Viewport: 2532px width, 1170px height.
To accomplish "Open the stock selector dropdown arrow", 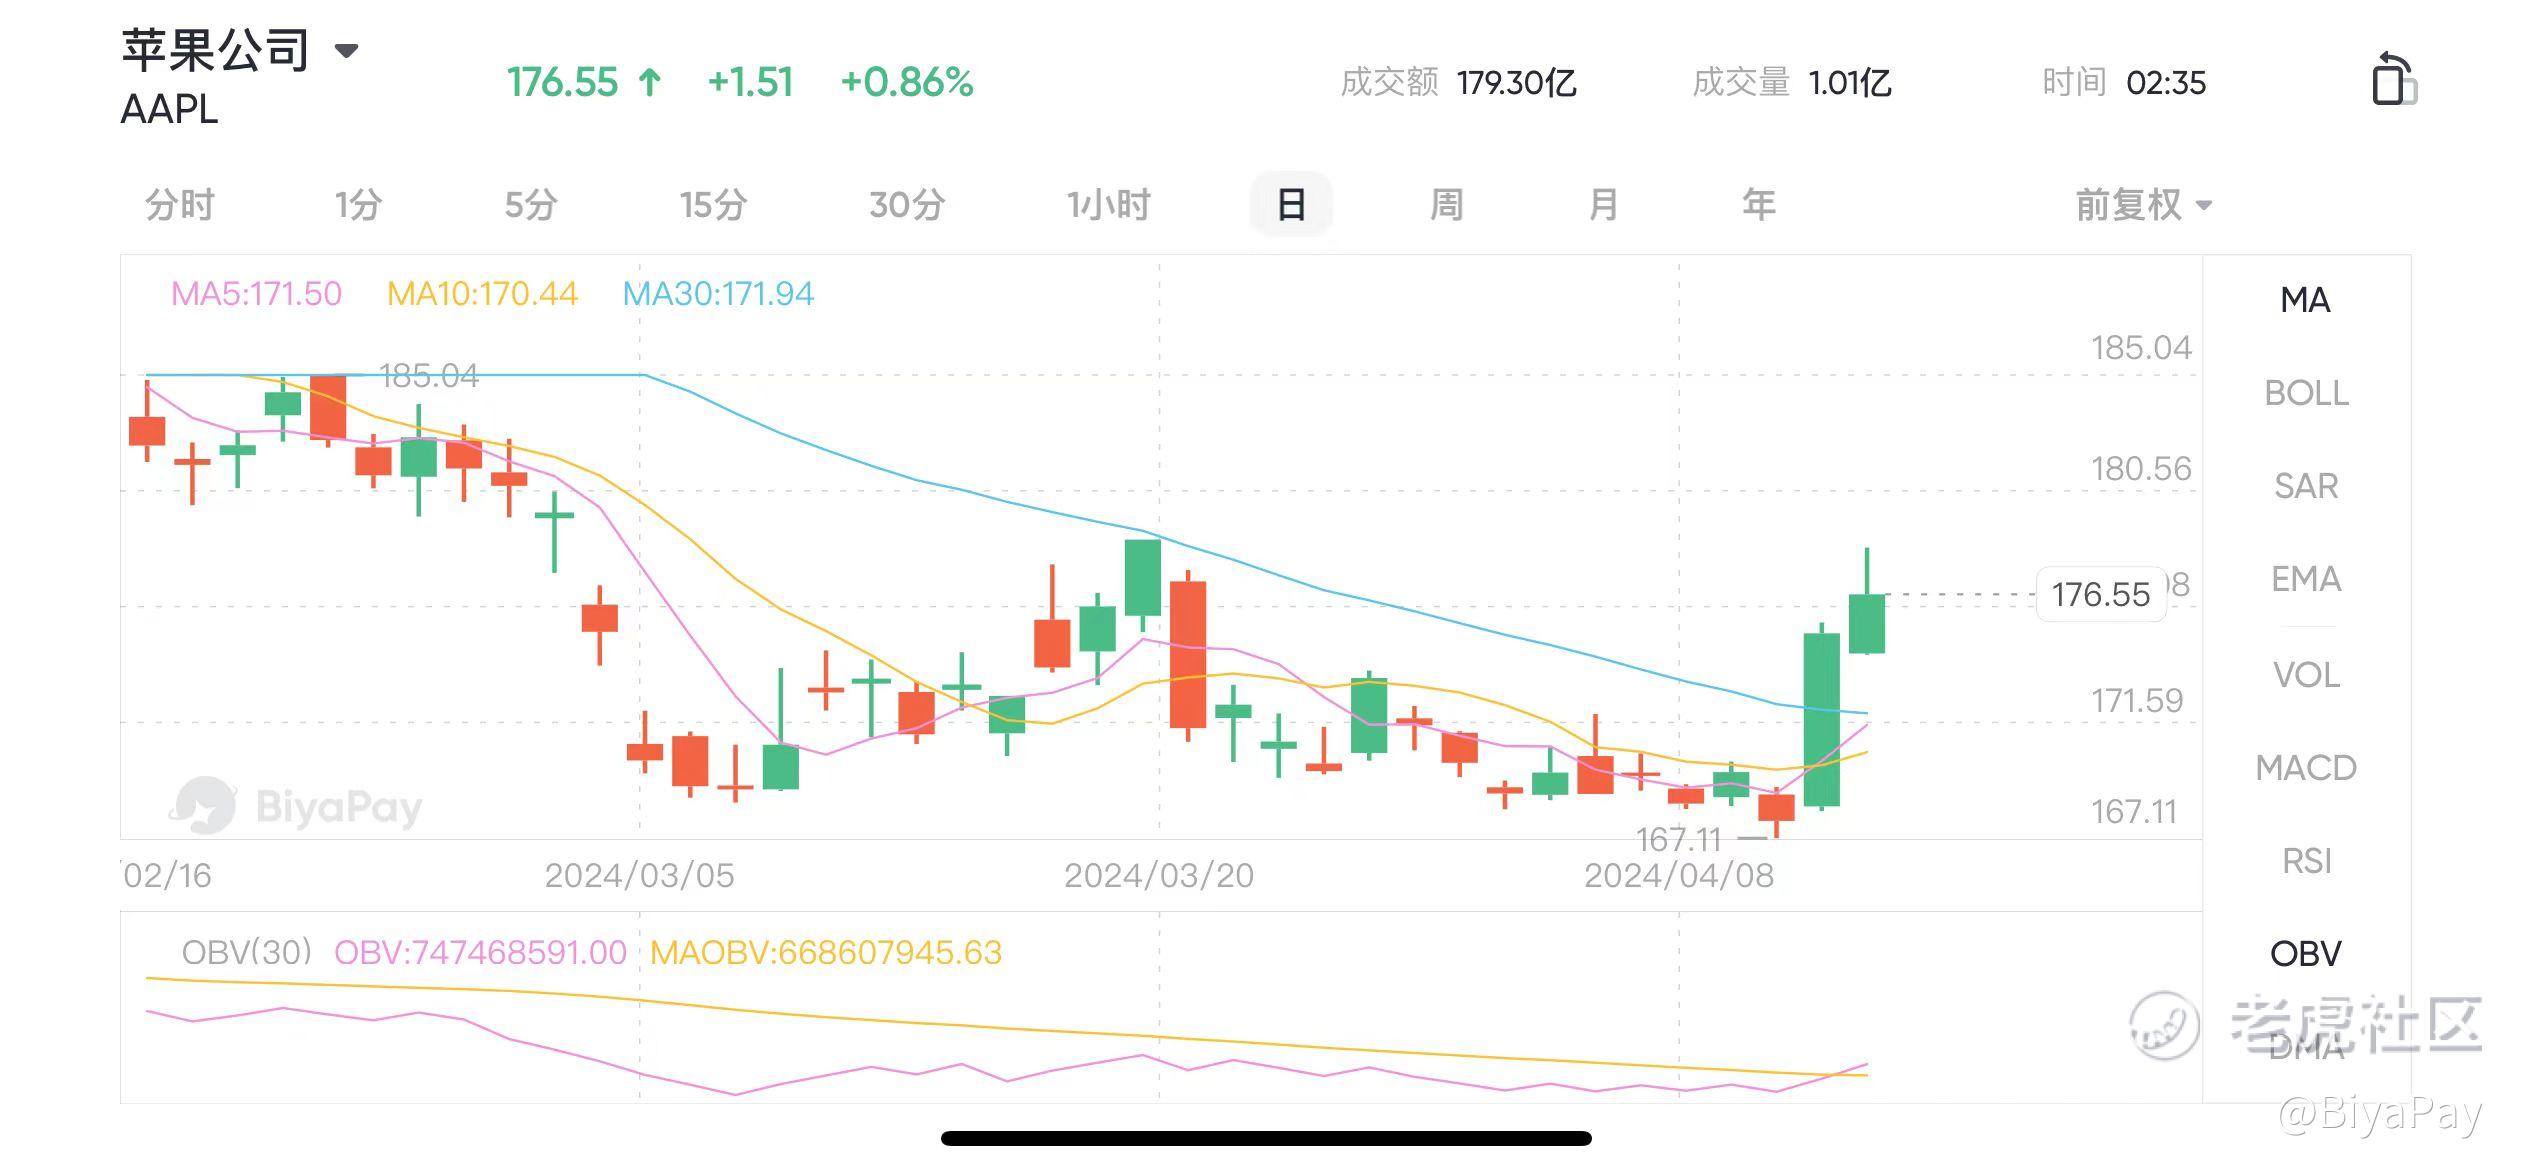I will pos(346,51).
